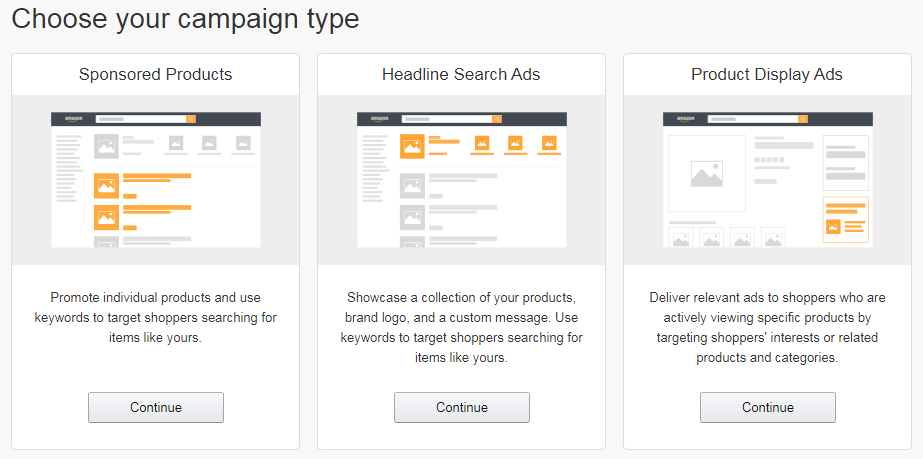Click large gray product image placeholder
This screenshot has width=923, height=459.
707,174
